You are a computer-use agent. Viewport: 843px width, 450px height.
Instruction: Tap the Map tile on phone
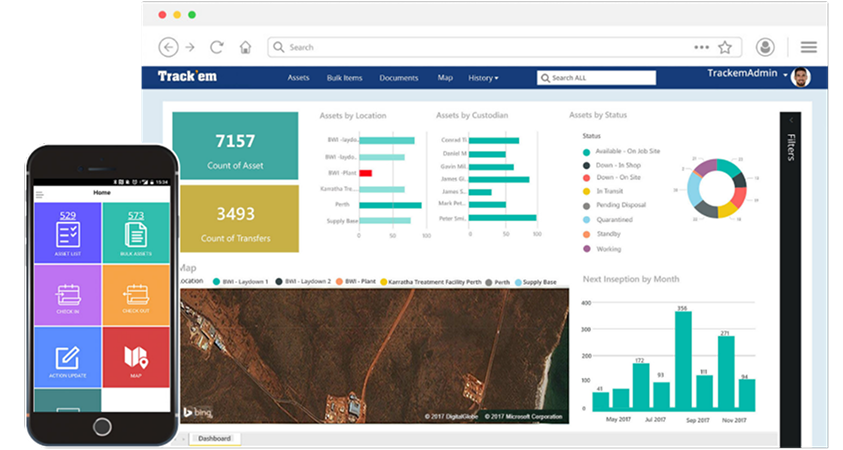pyautogui.click(x=136, y=358)
